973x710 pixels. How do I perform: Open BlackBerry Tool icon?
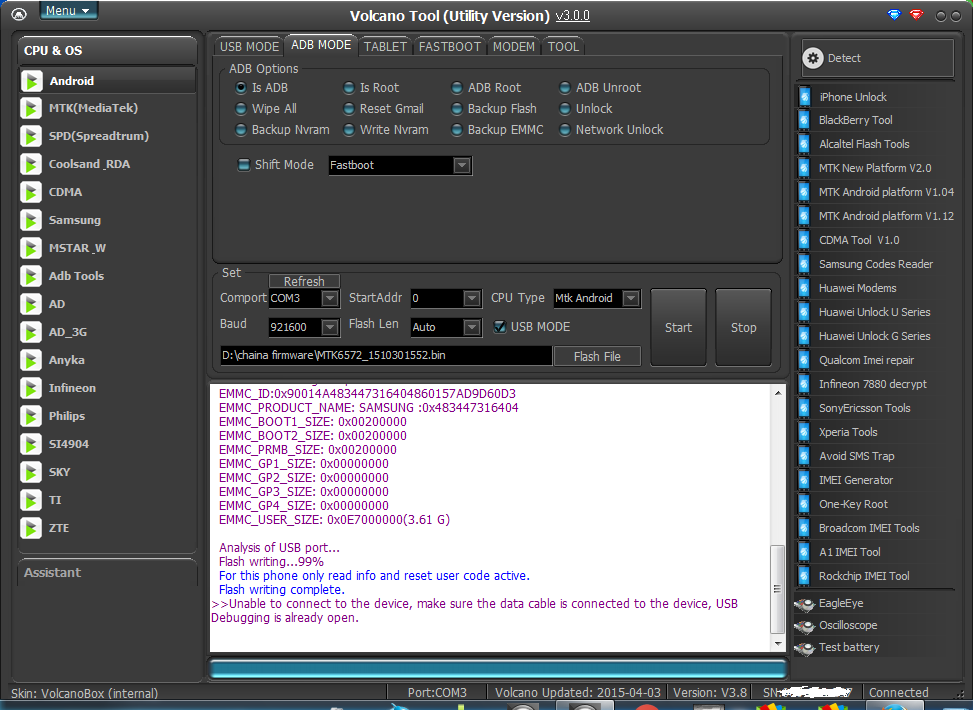pos(804,120)
